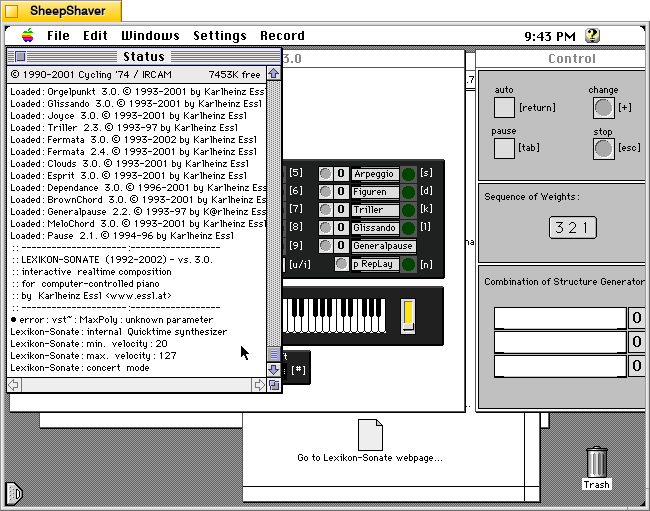Click the green LED right of Glissando
Screen dimensions: 650x511
click(x=408, y=228)
